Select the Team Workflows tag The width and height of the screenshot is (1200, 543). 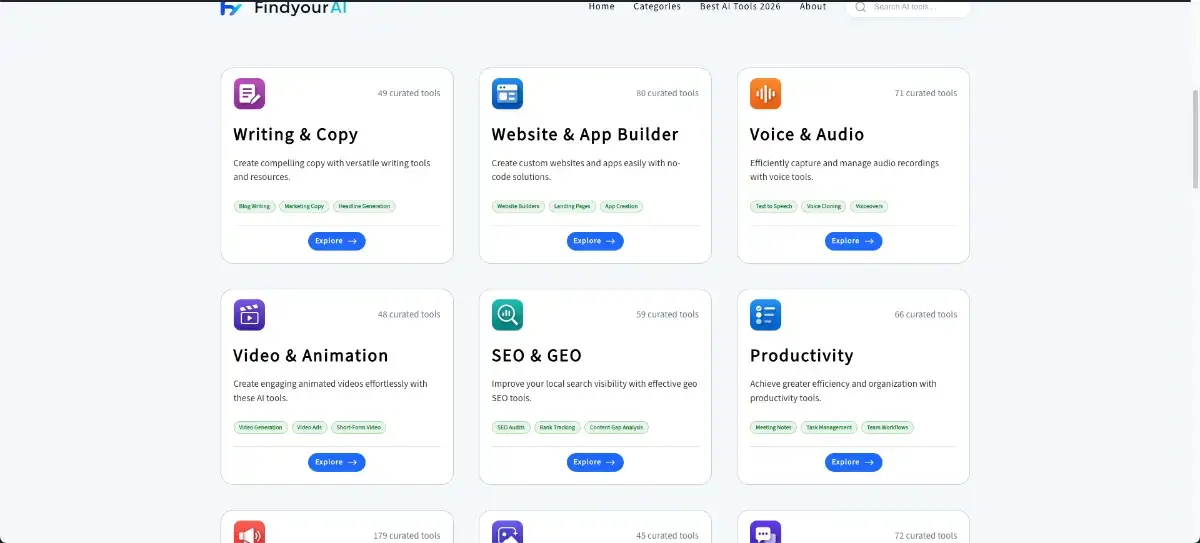pyautogui.click(x=888, y=427)
